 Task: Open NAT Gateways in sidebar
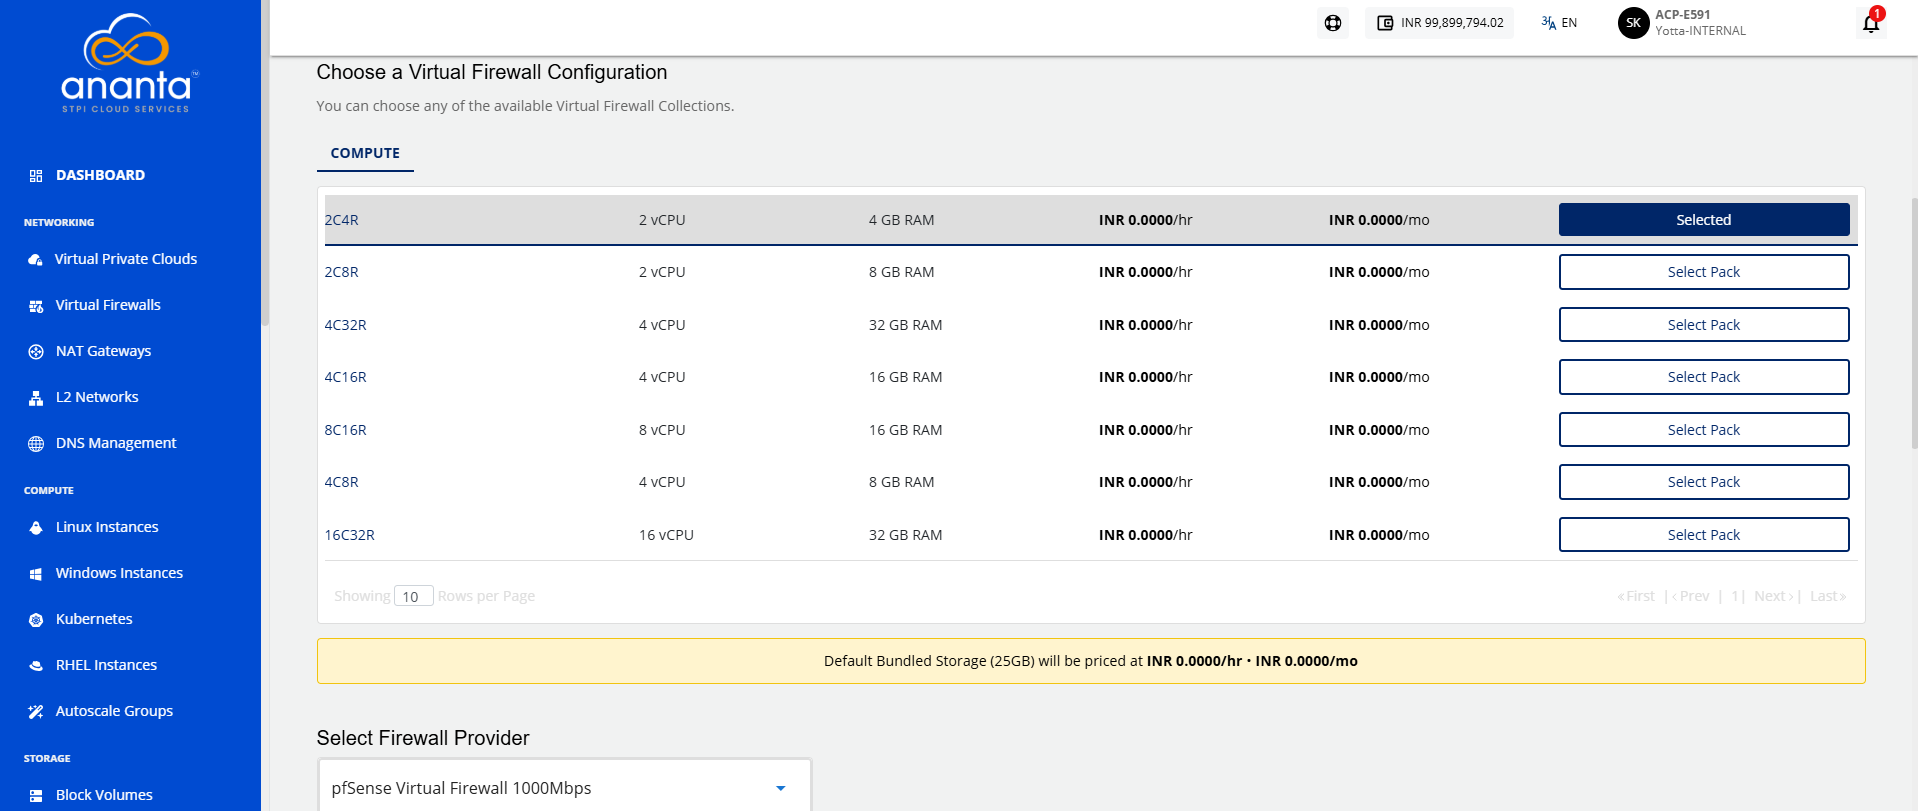pos(103,351)
